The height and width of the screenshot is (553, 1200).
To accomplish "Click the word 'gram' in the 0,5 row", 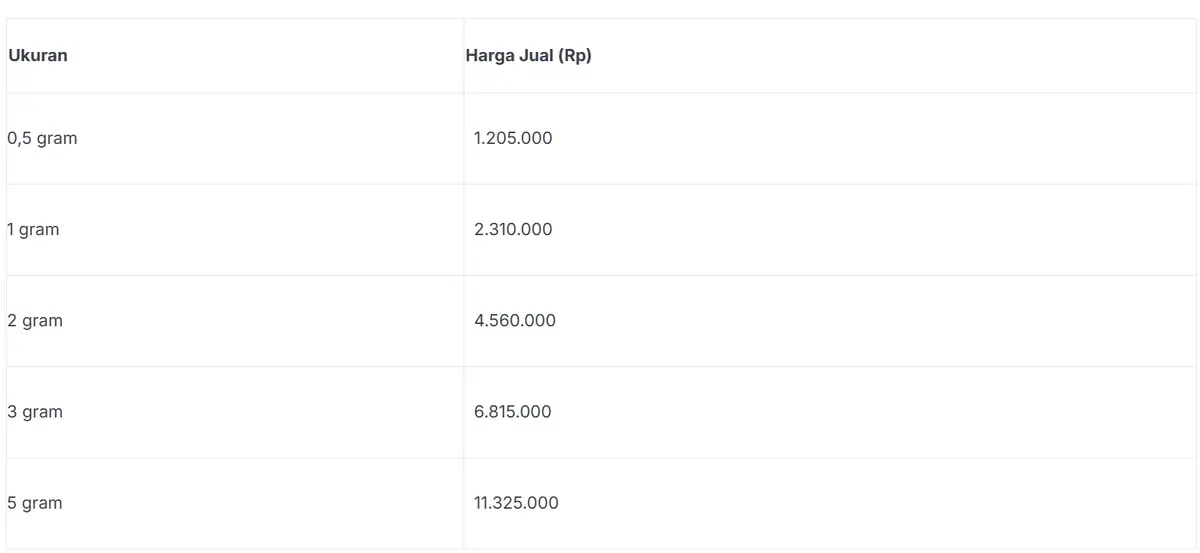I will [x=57, y=138].
